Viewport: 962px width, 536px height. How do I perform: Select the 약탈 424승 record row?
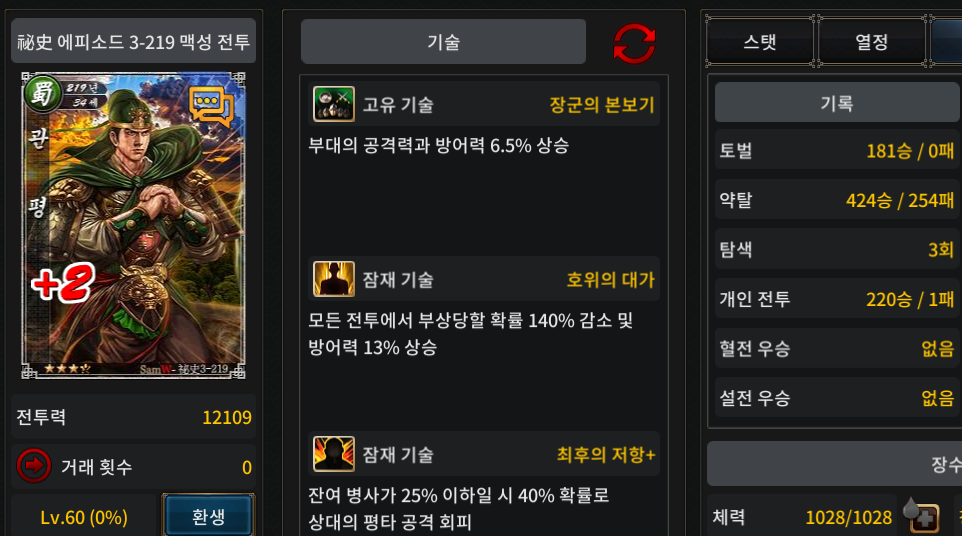(837, 199)
